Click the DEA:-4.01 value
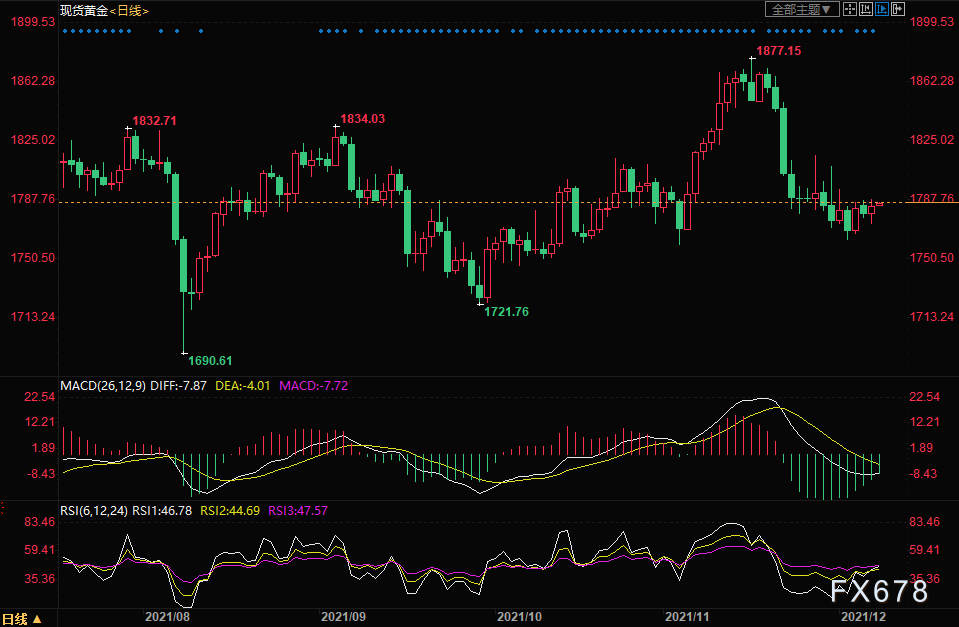 [243, 386]
